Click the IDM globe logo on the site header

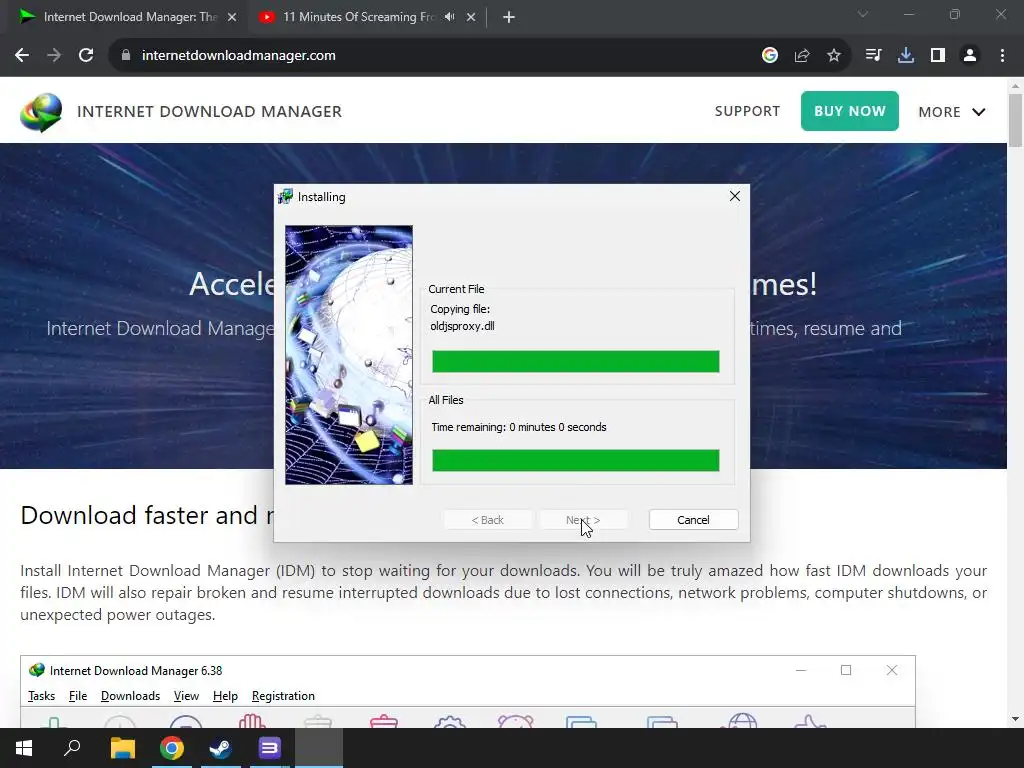41,112
